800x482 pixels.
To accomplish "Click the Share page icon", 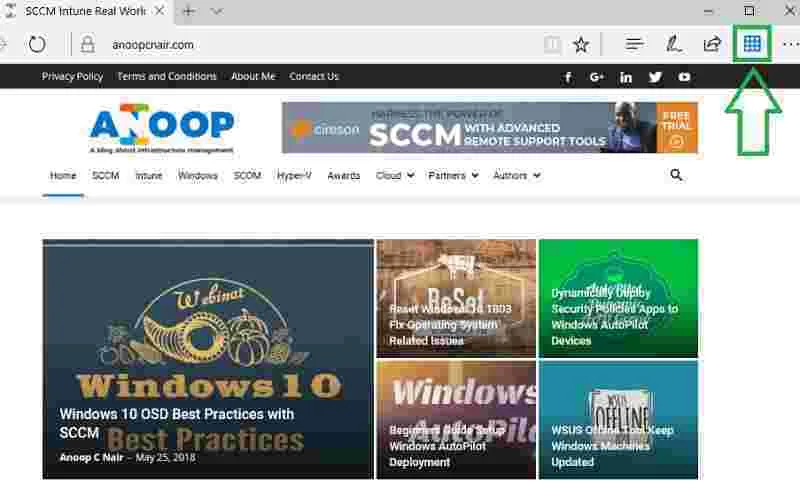I will [x=712, y=44].
